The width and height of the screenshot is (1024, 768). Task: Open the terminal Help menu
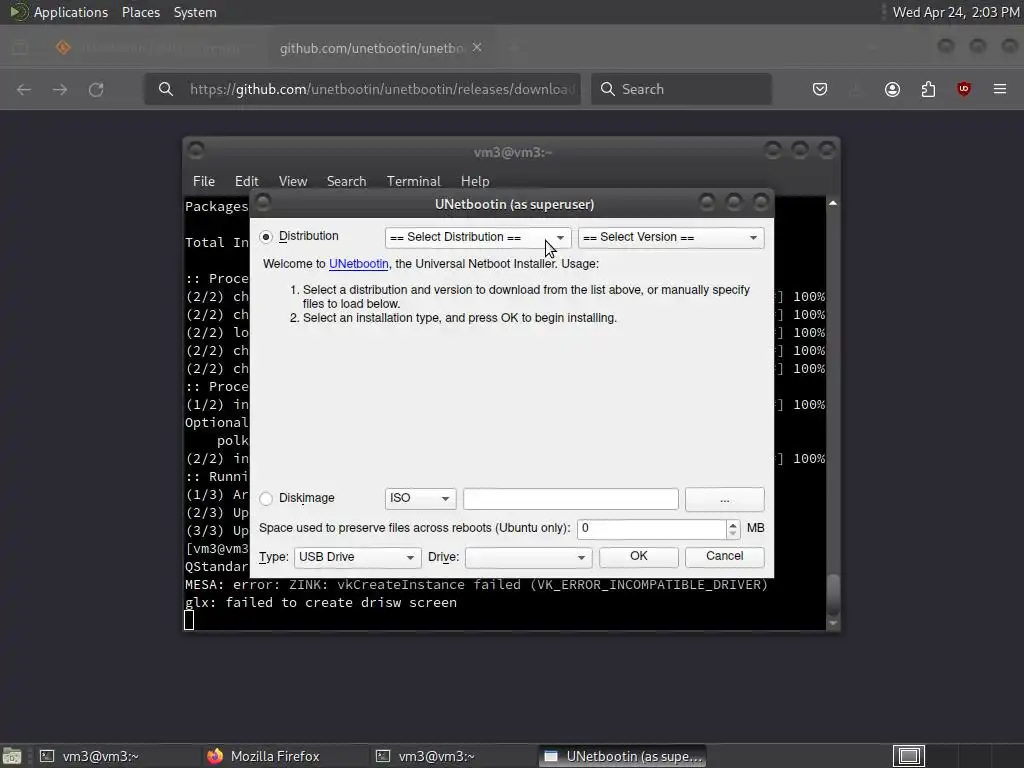point(475,182)
